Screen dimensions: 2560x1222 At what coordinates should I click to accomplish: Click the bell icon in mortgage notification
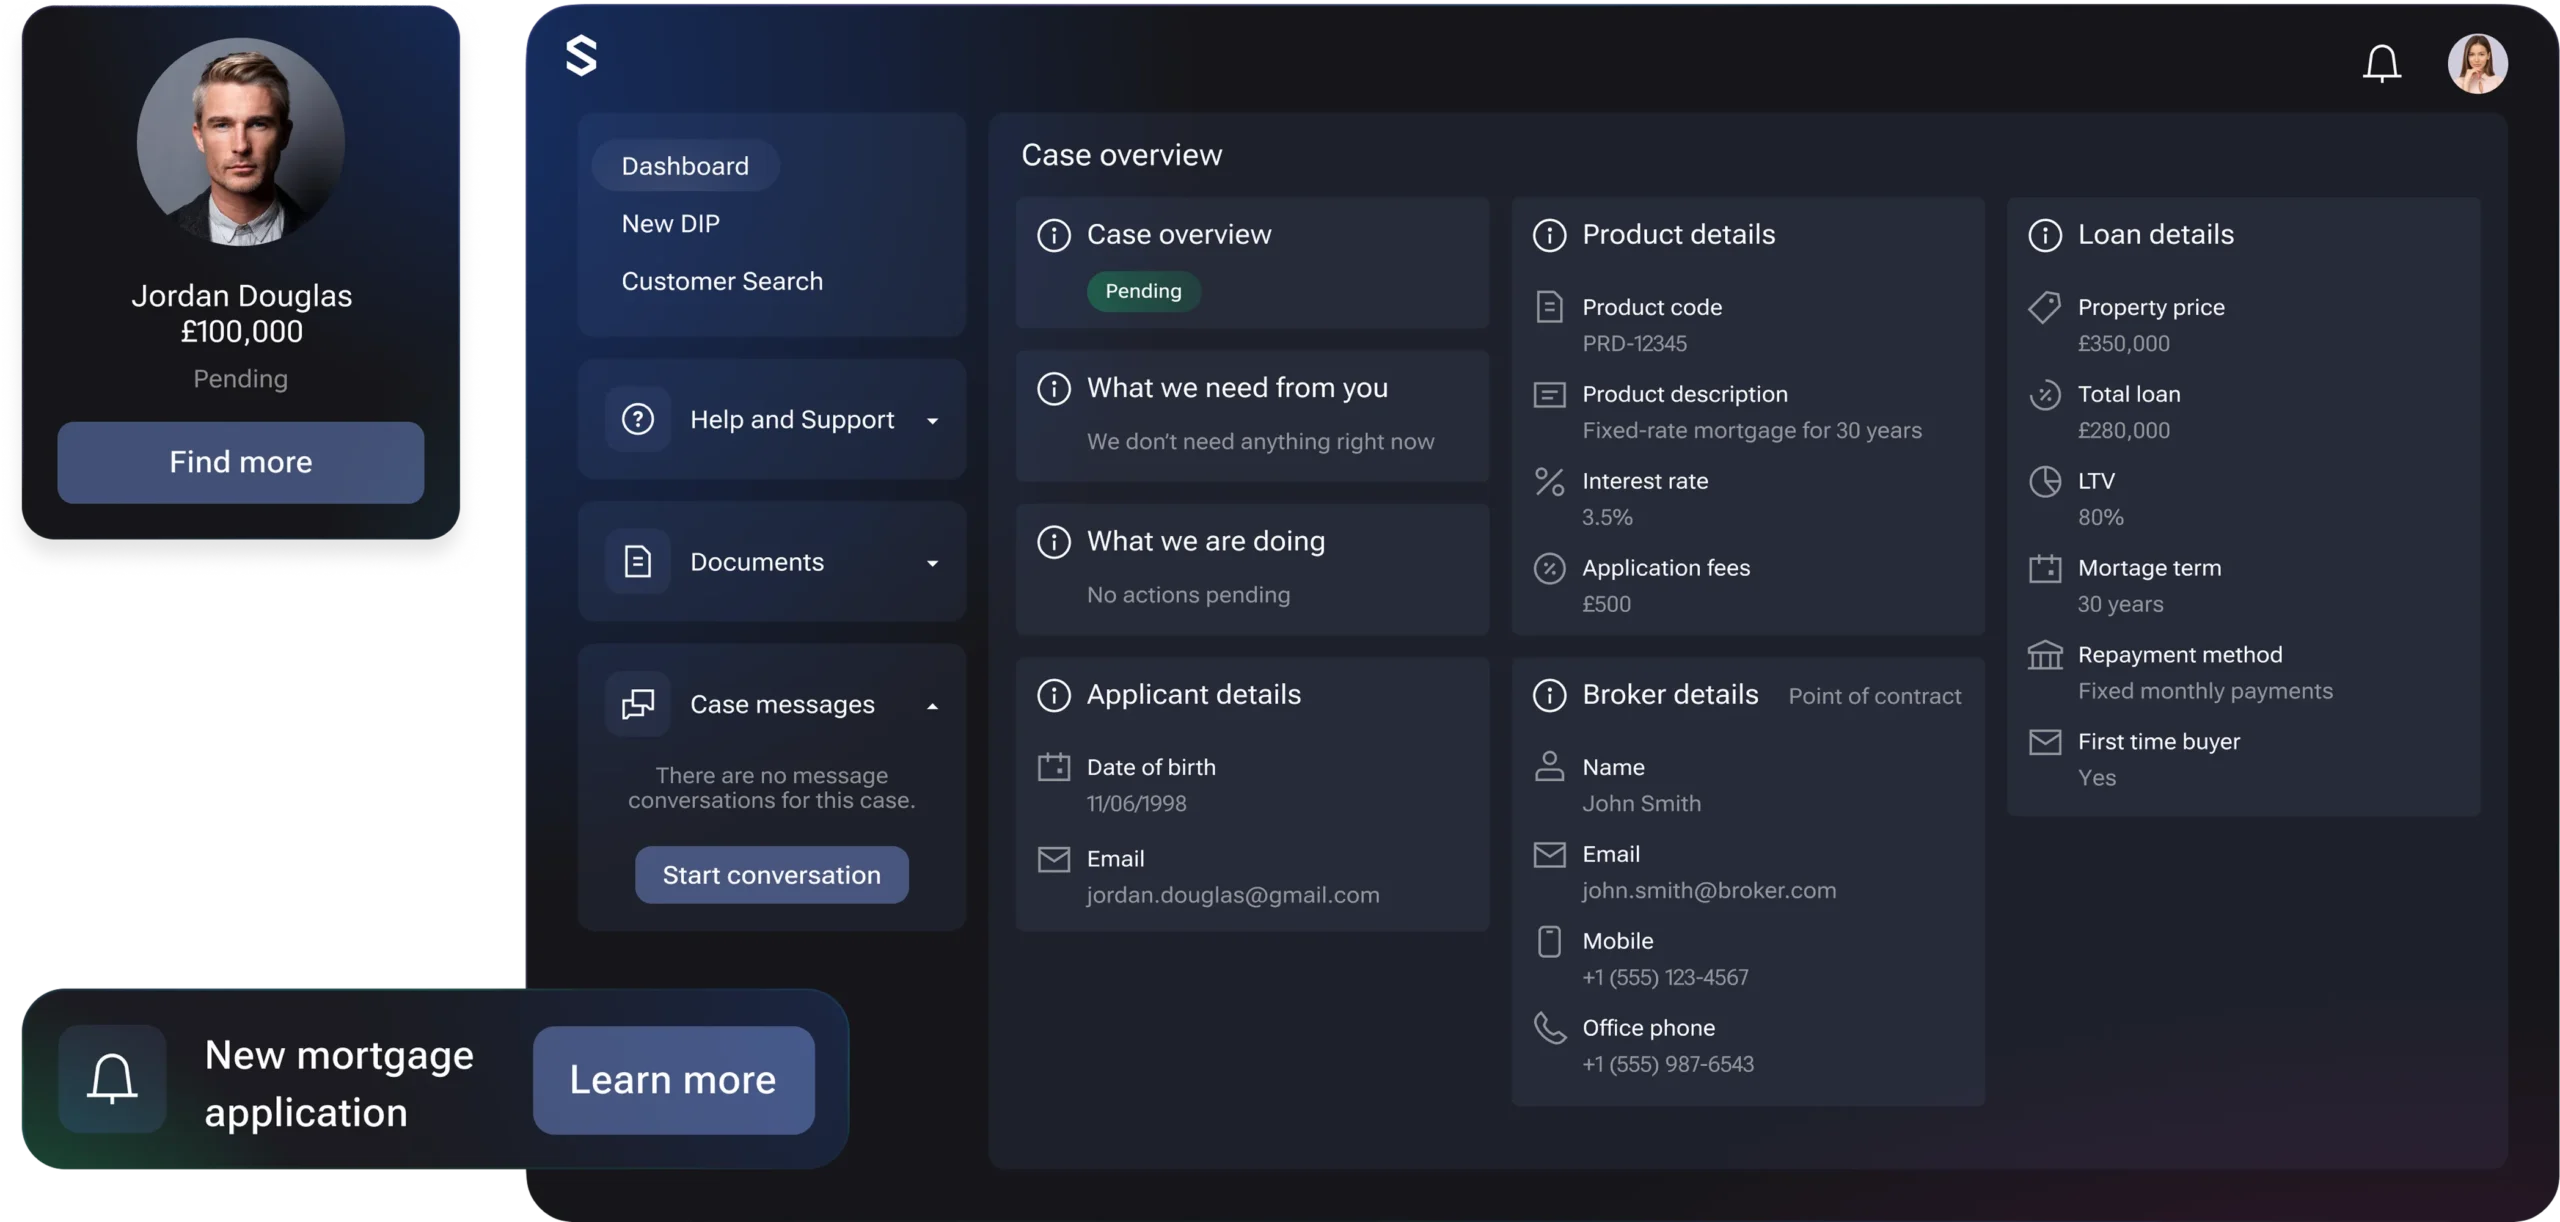[x=112, y=1079]
